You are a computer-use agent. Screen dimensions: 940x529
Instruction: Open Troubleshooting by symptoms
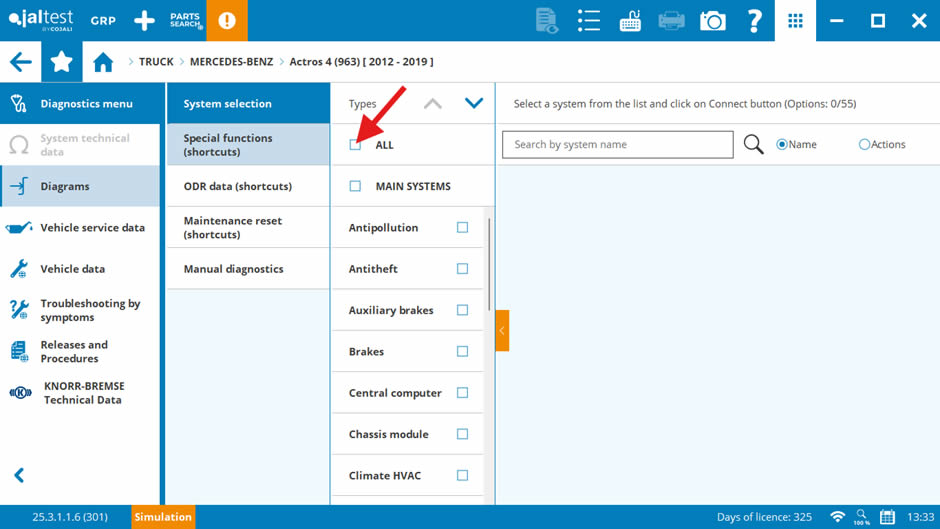[80, 310]
